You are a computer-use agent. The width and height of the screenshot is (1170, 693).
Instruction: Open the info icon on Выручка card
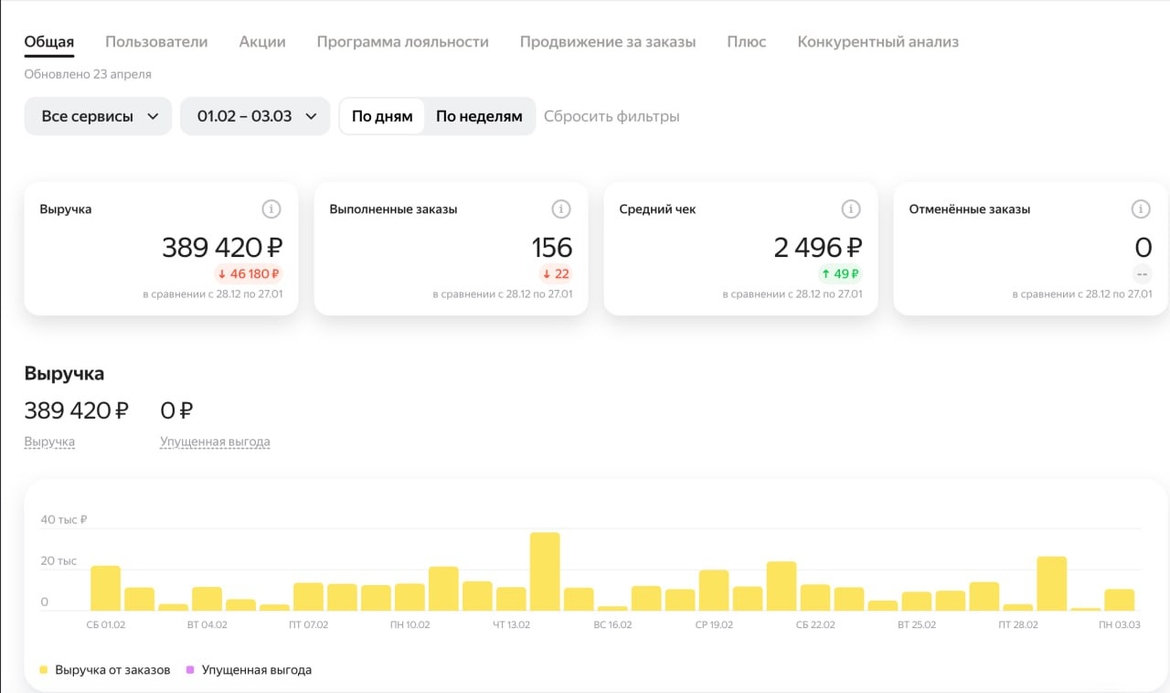click(271, 210)
